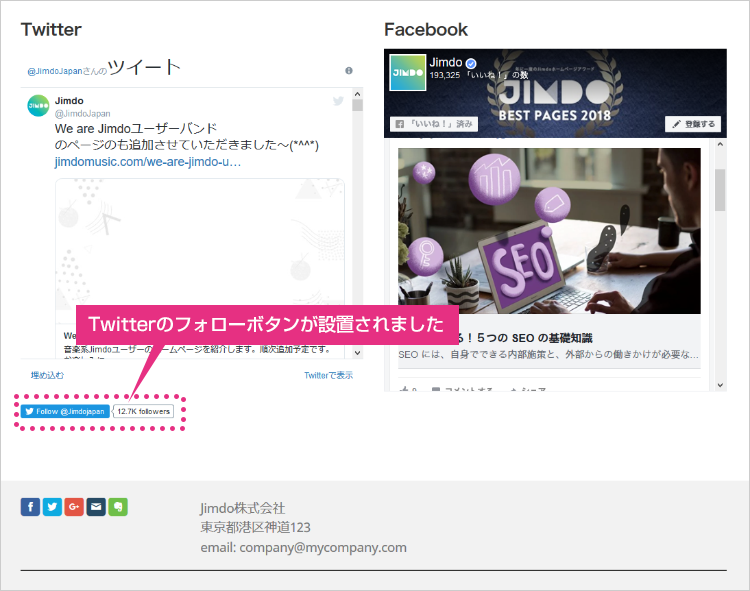Image resolution: width=750 pixels, height=591 pixels.
Task: Click the Twitter timeline scroll down arrow
Action: tap(357, 353)
